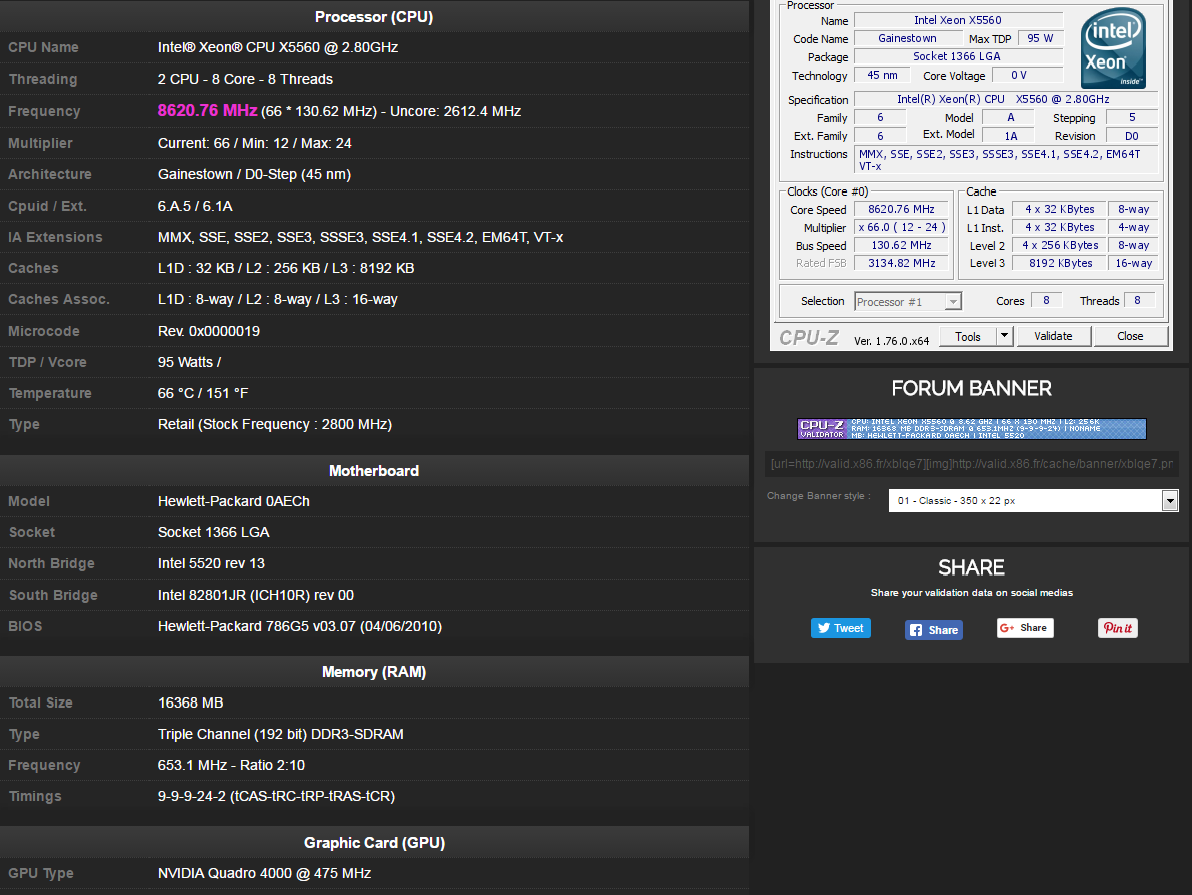Open the Processor #1 selection combo box
This screenshot has height=895, width=1192.
[x=908, y=301]
